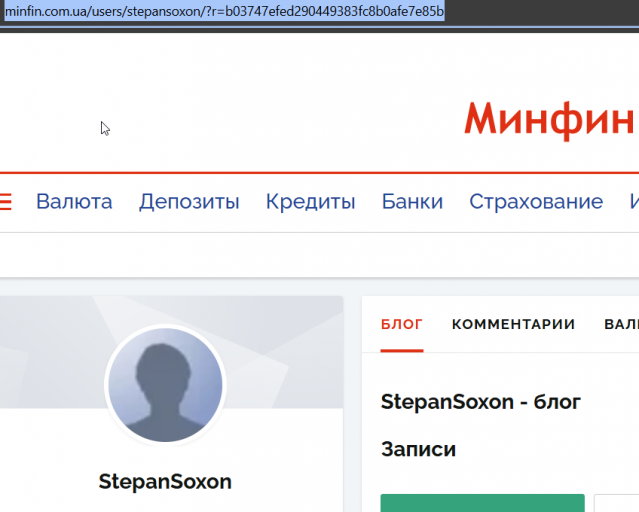
Task: Click the browser address bar URL
Action: click(224, 11)
